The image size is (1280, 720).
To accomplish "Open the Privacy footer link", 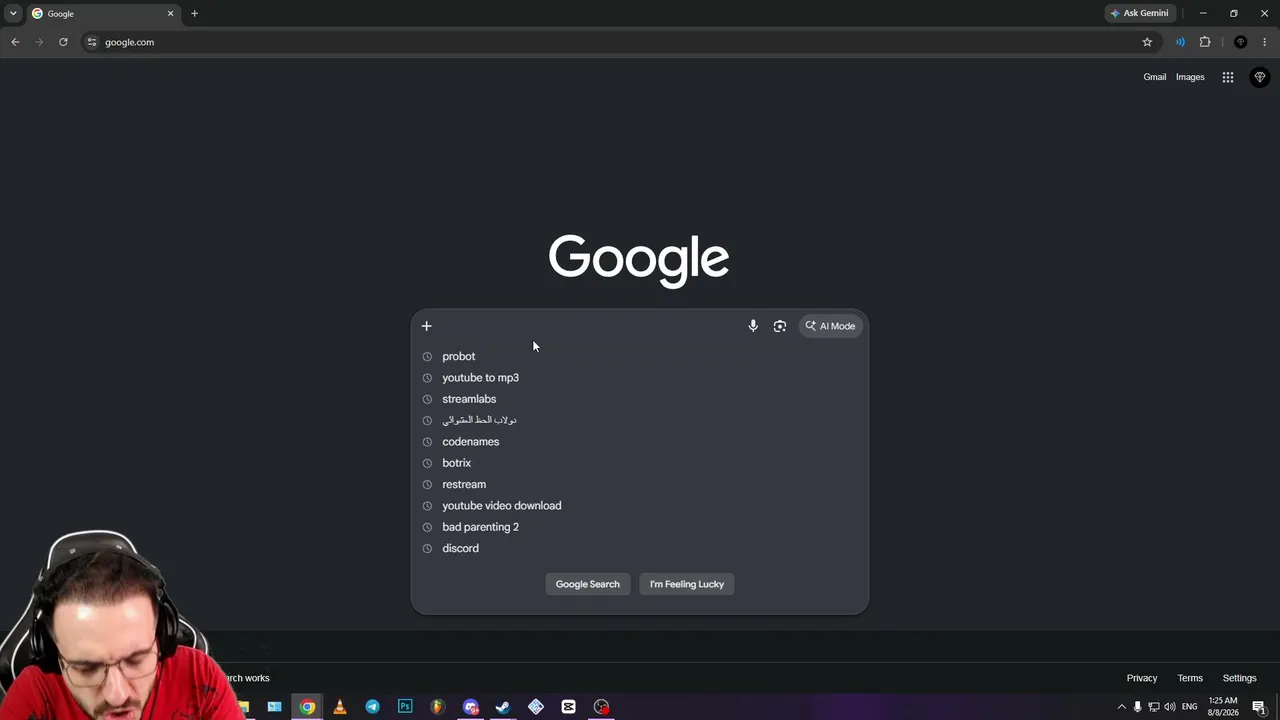I will point(1142,678).
